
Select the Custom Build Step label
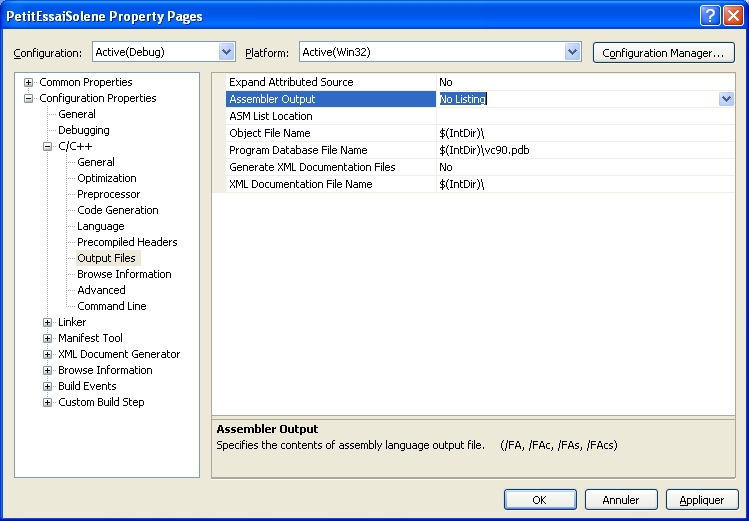coord(101,402)
